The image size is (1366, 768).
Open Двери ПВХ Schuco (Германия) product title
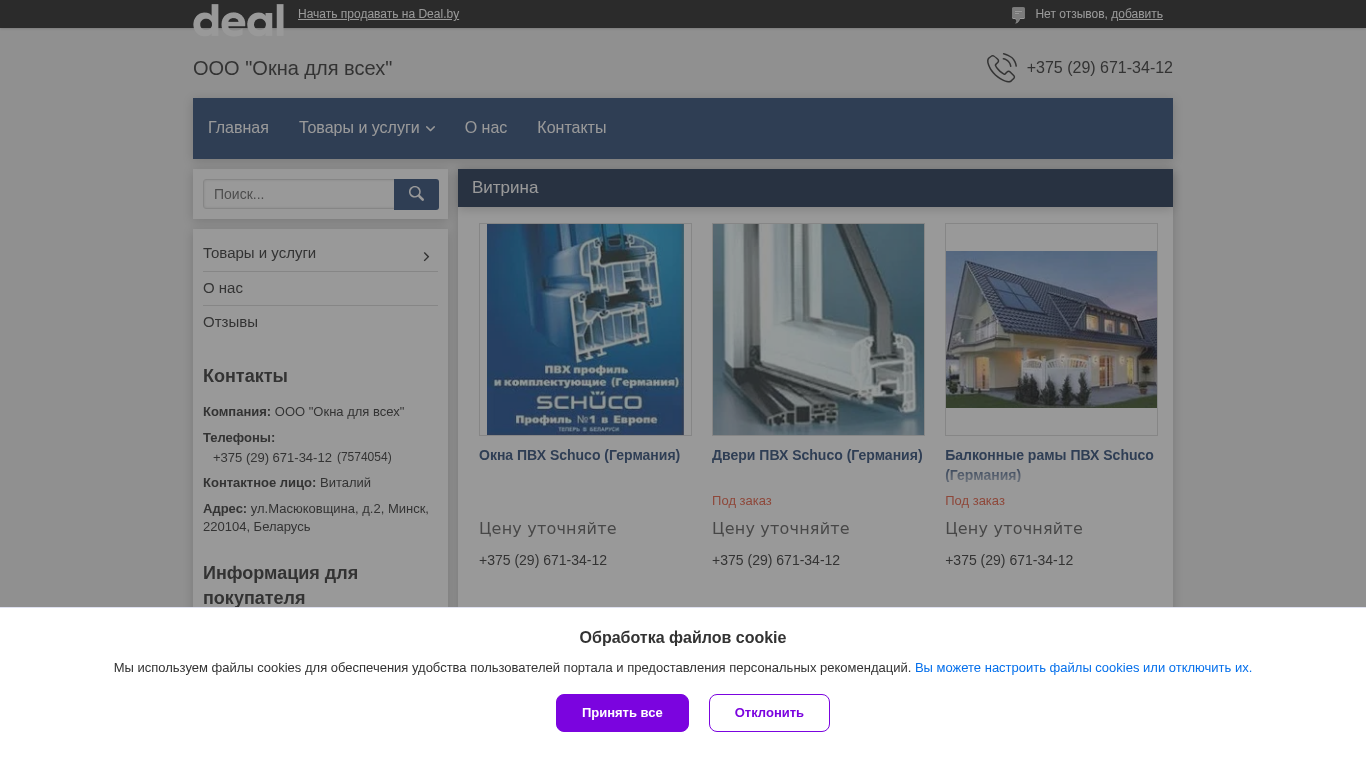[x=817, y=455]
